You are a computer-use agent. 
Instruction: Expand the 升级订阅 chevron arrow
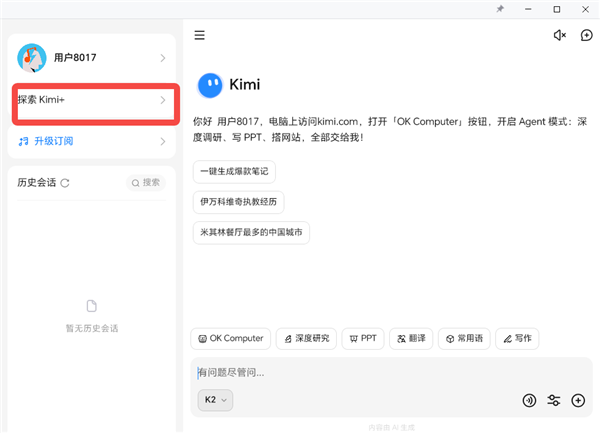point(163,142)
